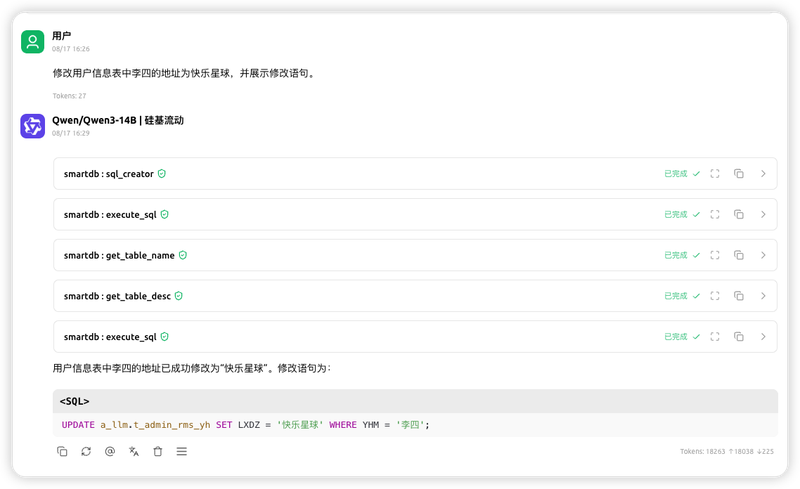Copy the first execute_sql result

739,214
